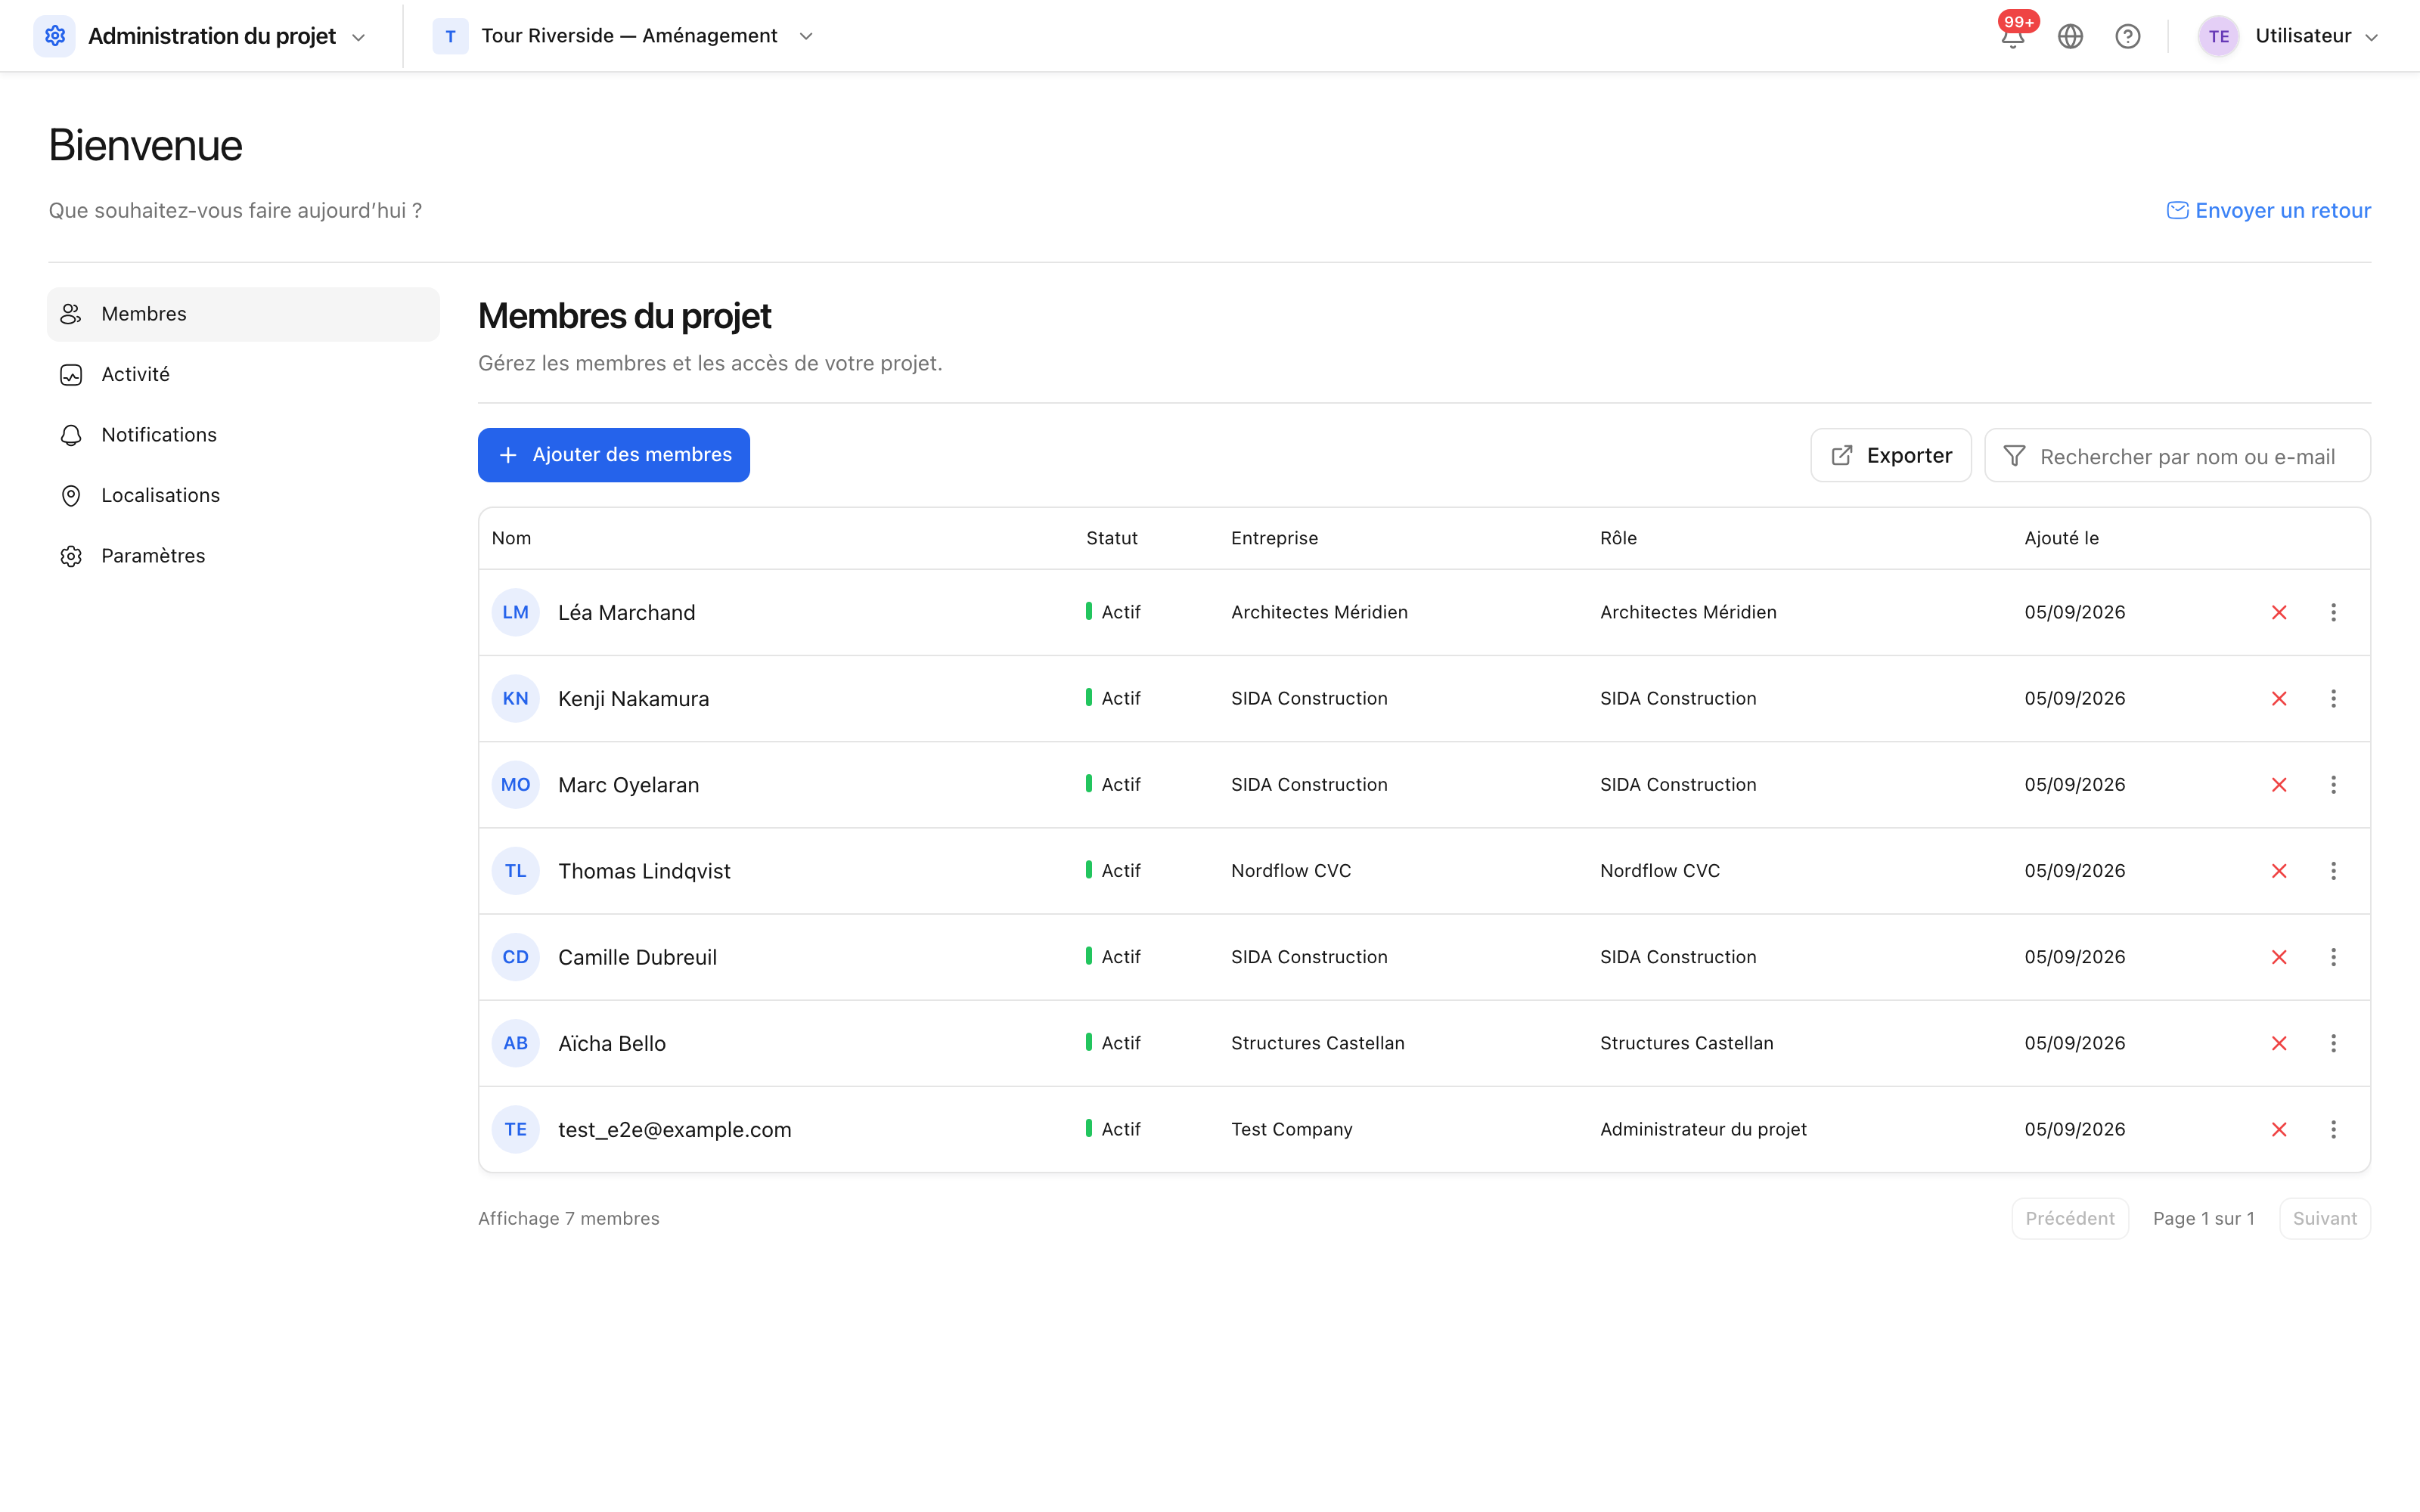
Task: Open more options for Aïcha Bello
Action: coord(2333,1043)
